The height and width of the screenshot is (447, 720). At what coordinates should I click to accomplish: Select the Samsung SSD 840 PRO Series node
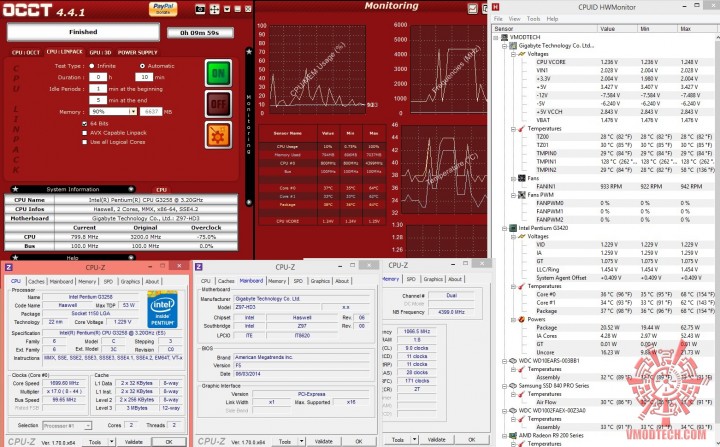point(553,386)
